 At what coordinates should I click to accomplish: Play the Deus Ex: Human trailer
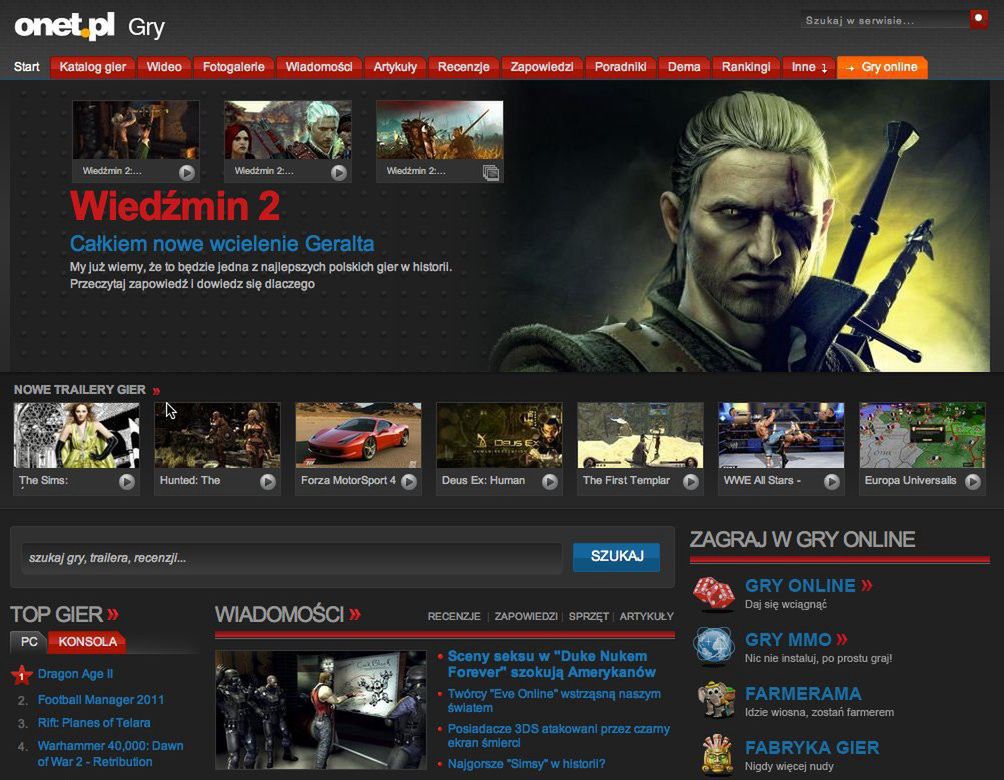tap(549, 482)
